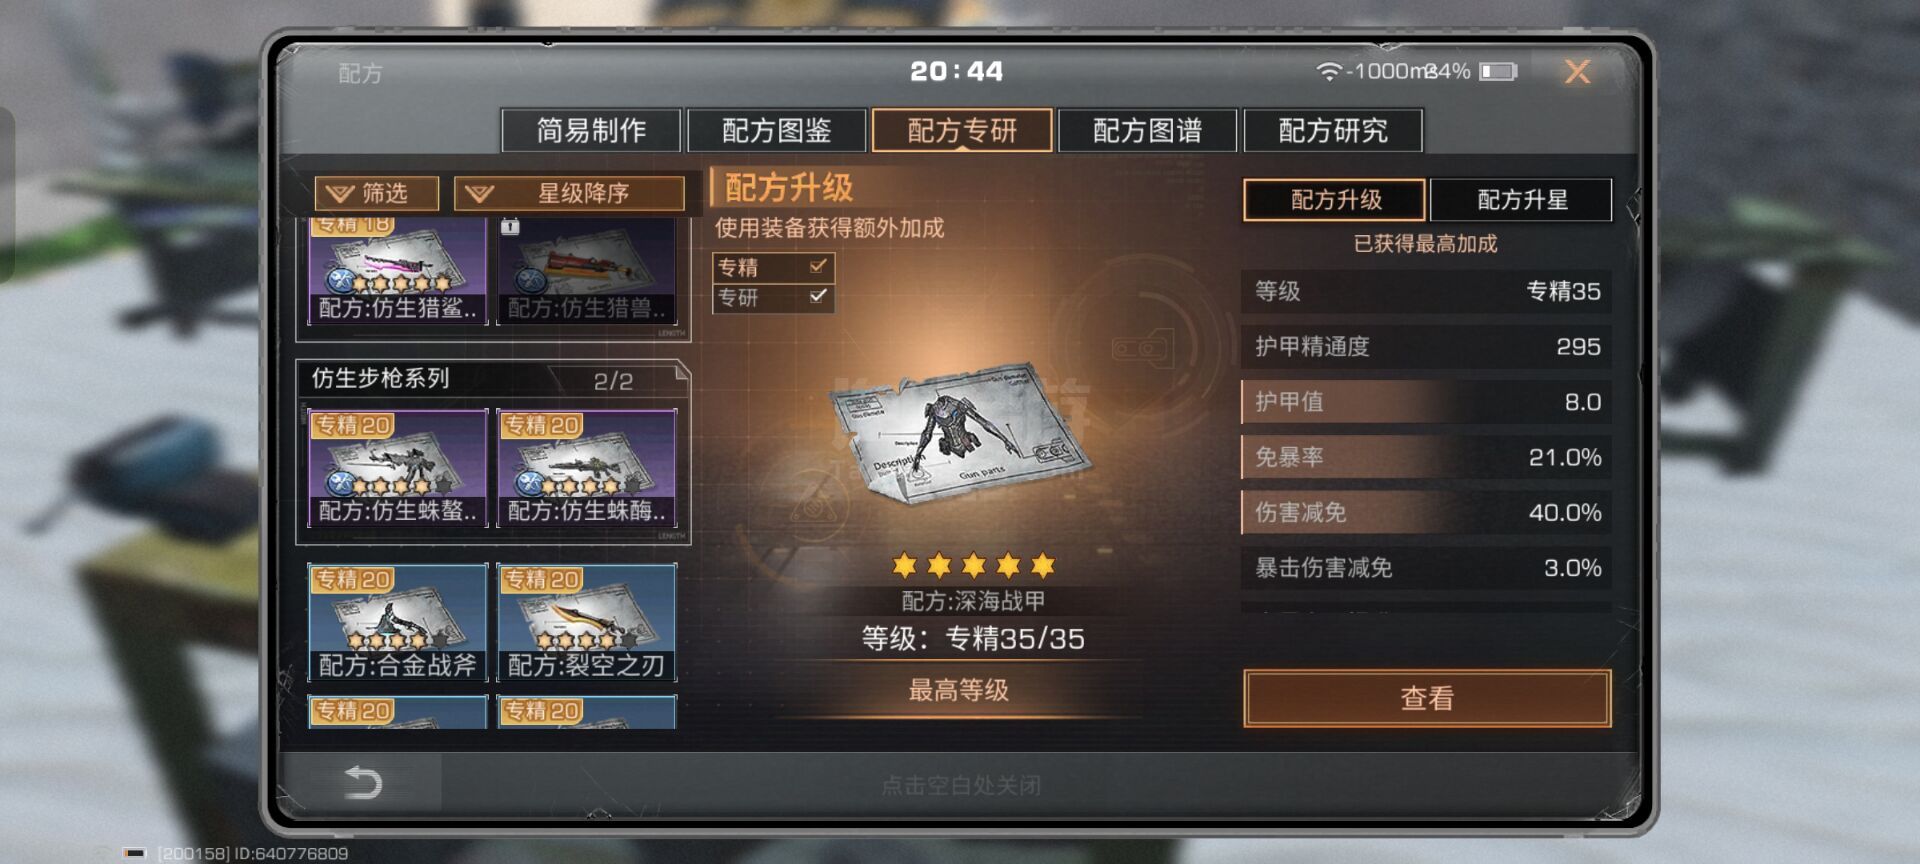Click the battery icon in status bar
The width and height of the screenshot is (1920, 864).
pos(1498,71)
